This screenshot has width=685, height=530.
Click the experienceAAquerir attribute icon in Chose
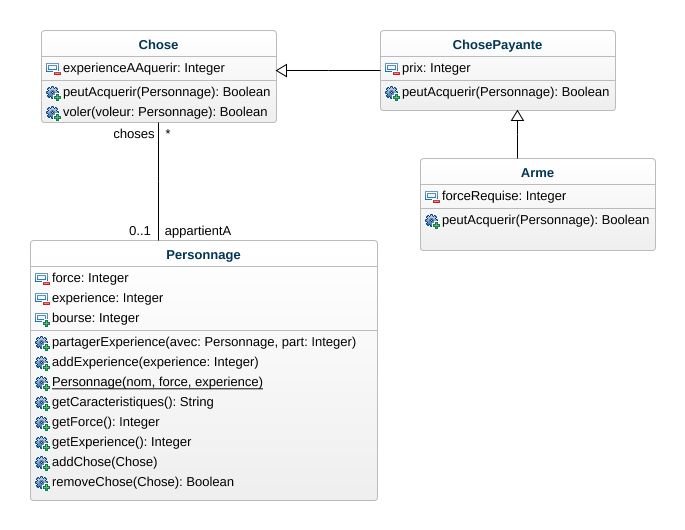53,69
